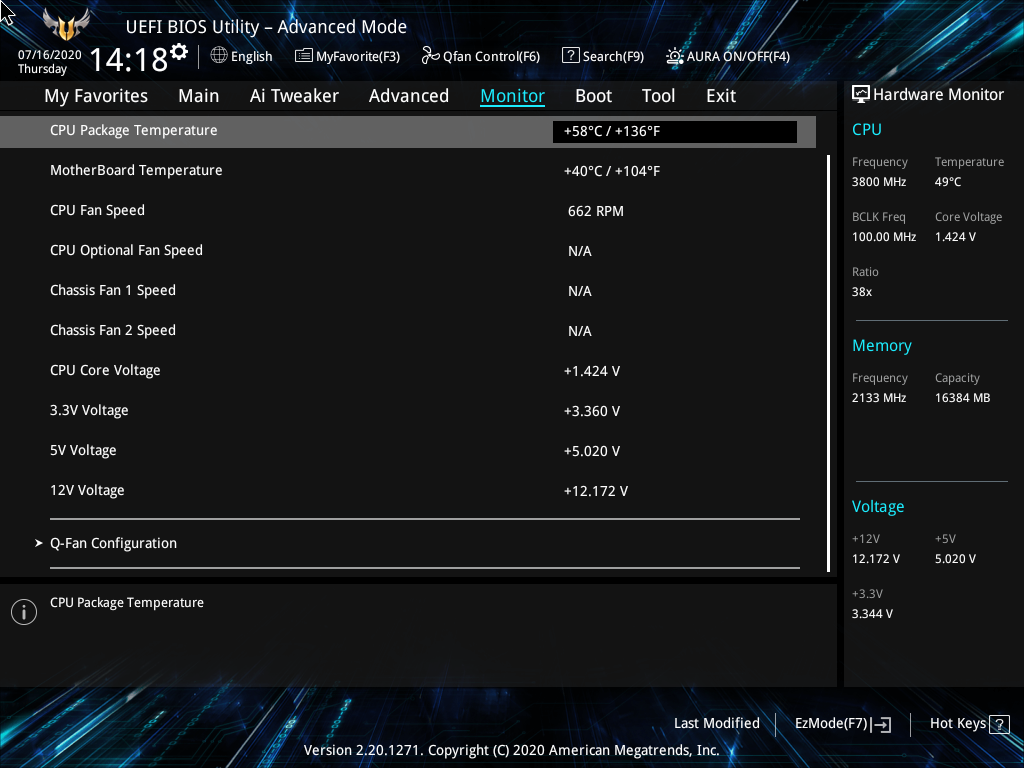This screenshot has height=768, width=1024.
Task: Click the globe language icon
Action: 219,56
